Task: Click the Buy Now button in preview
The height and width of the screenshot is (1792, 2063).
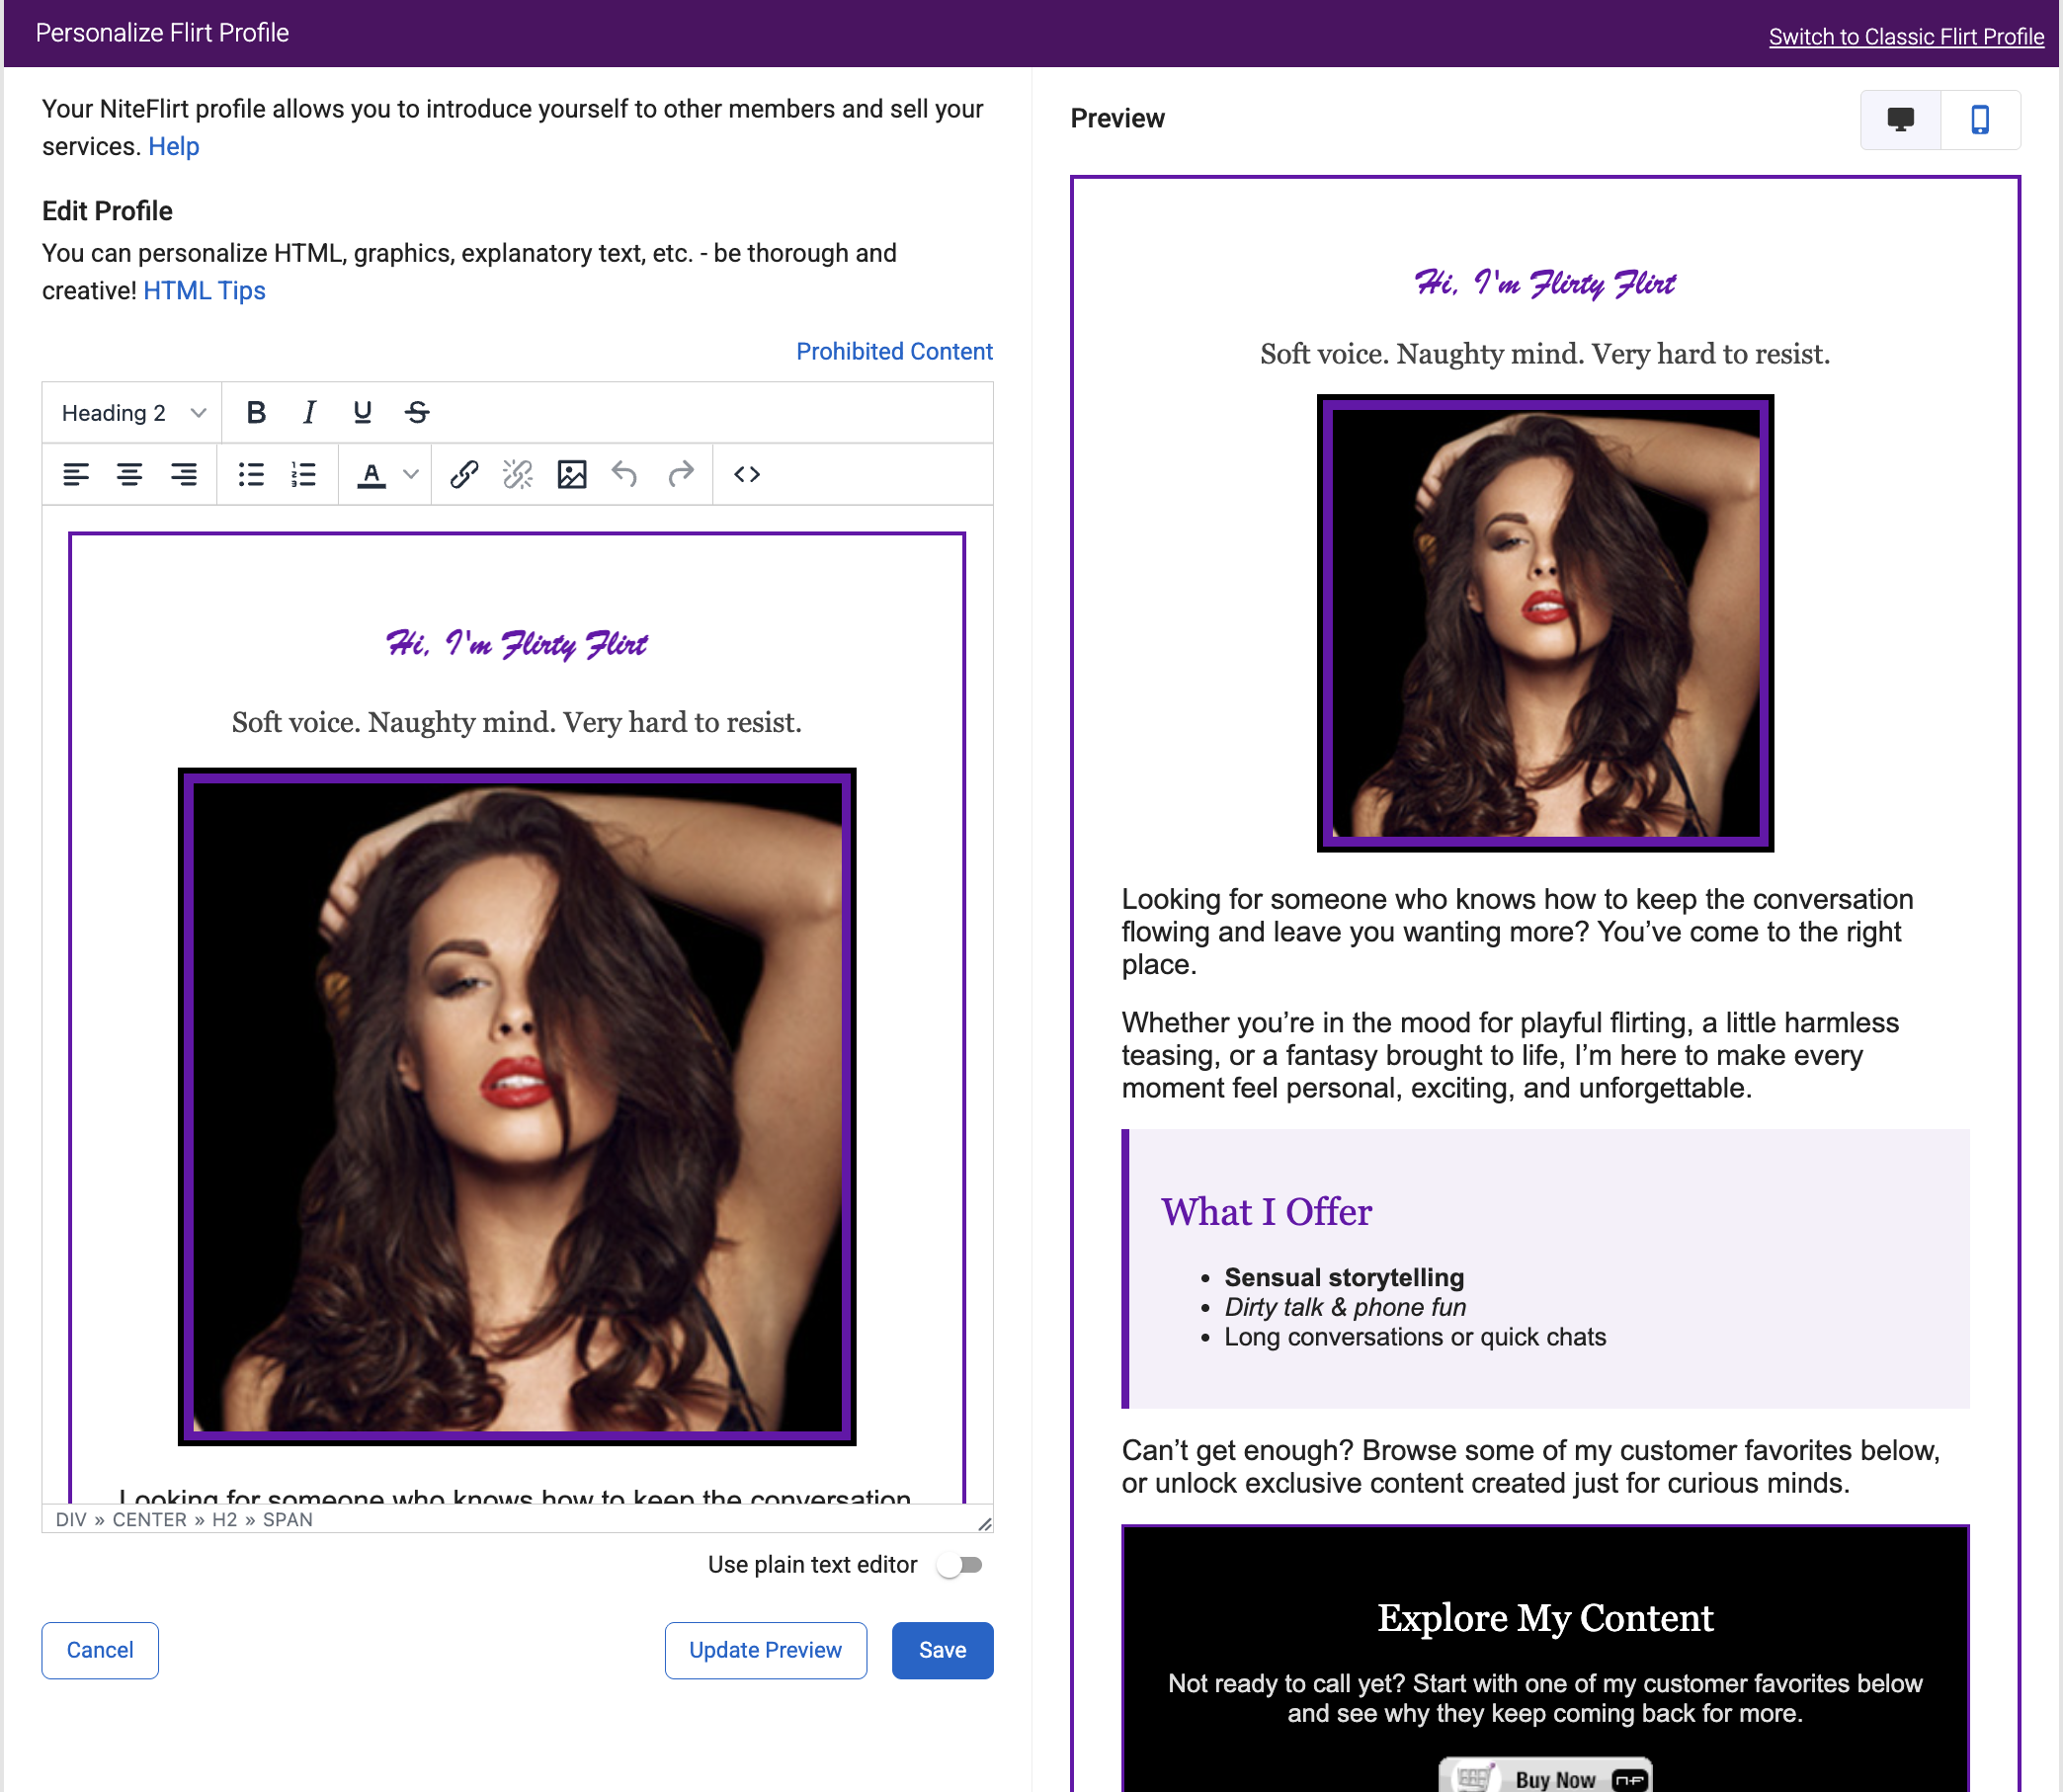Action: coord(1545,1778)
